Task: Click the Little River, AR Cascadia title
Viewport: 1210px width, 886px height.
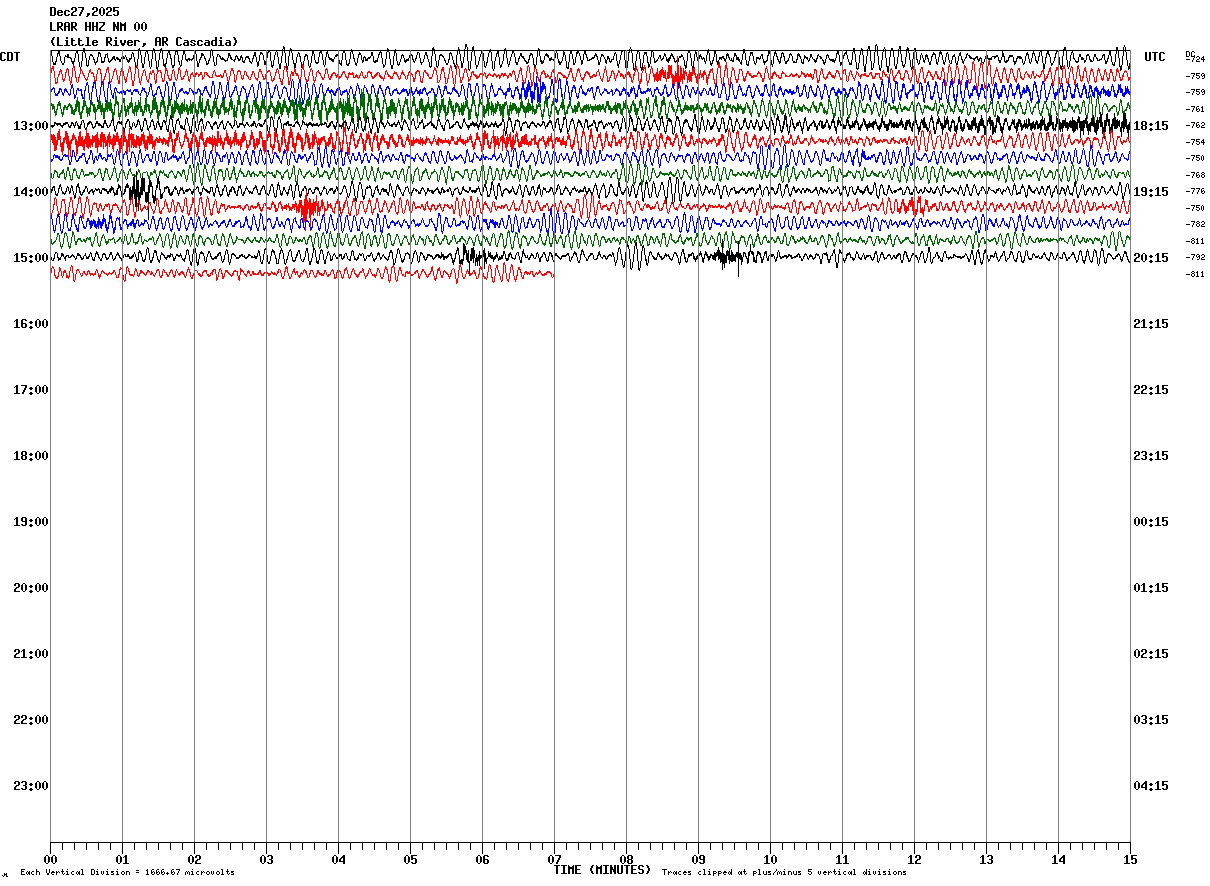Action: click(x=144, y=42)
